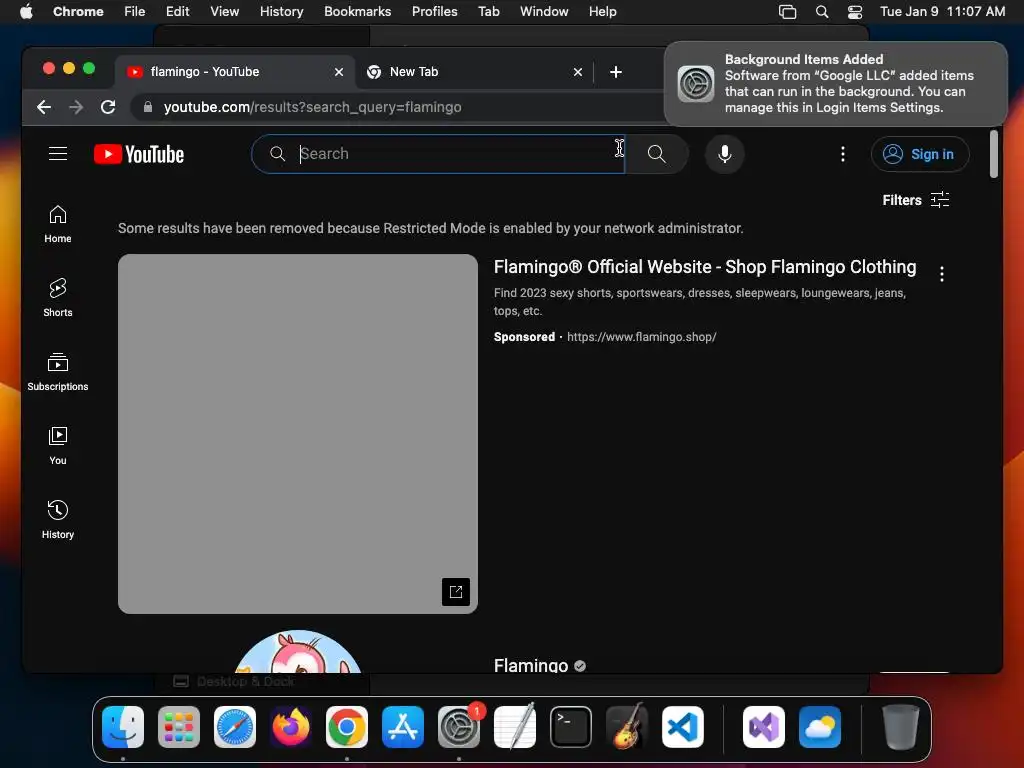Switch to the New Tab tab
This screenshot has height=768, width=1024.
click(474, 72)
